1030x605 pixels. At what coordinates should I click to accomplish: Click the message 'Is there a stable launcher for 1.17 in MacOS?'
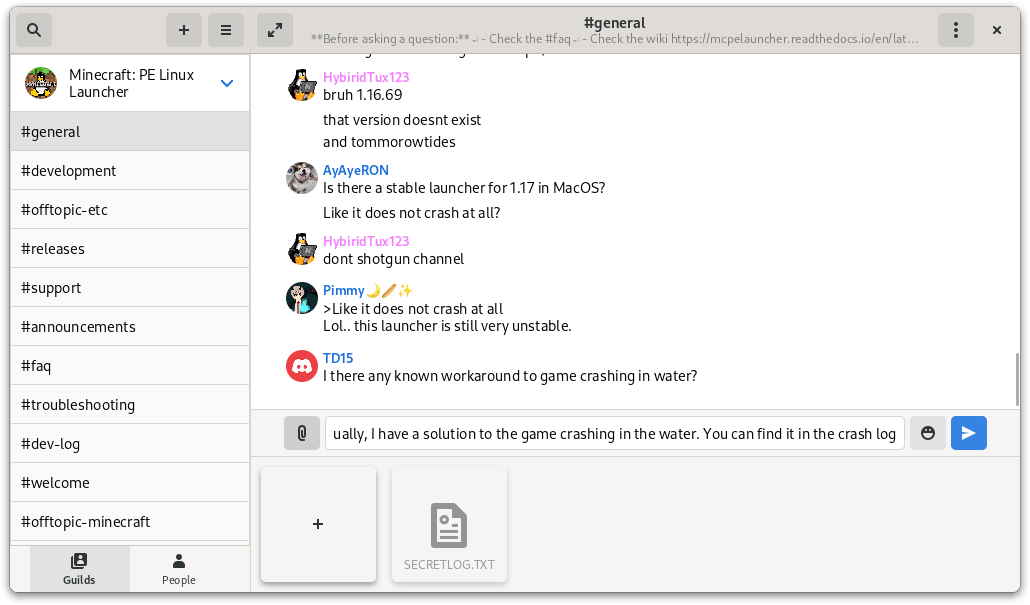[x=464, y=188]
